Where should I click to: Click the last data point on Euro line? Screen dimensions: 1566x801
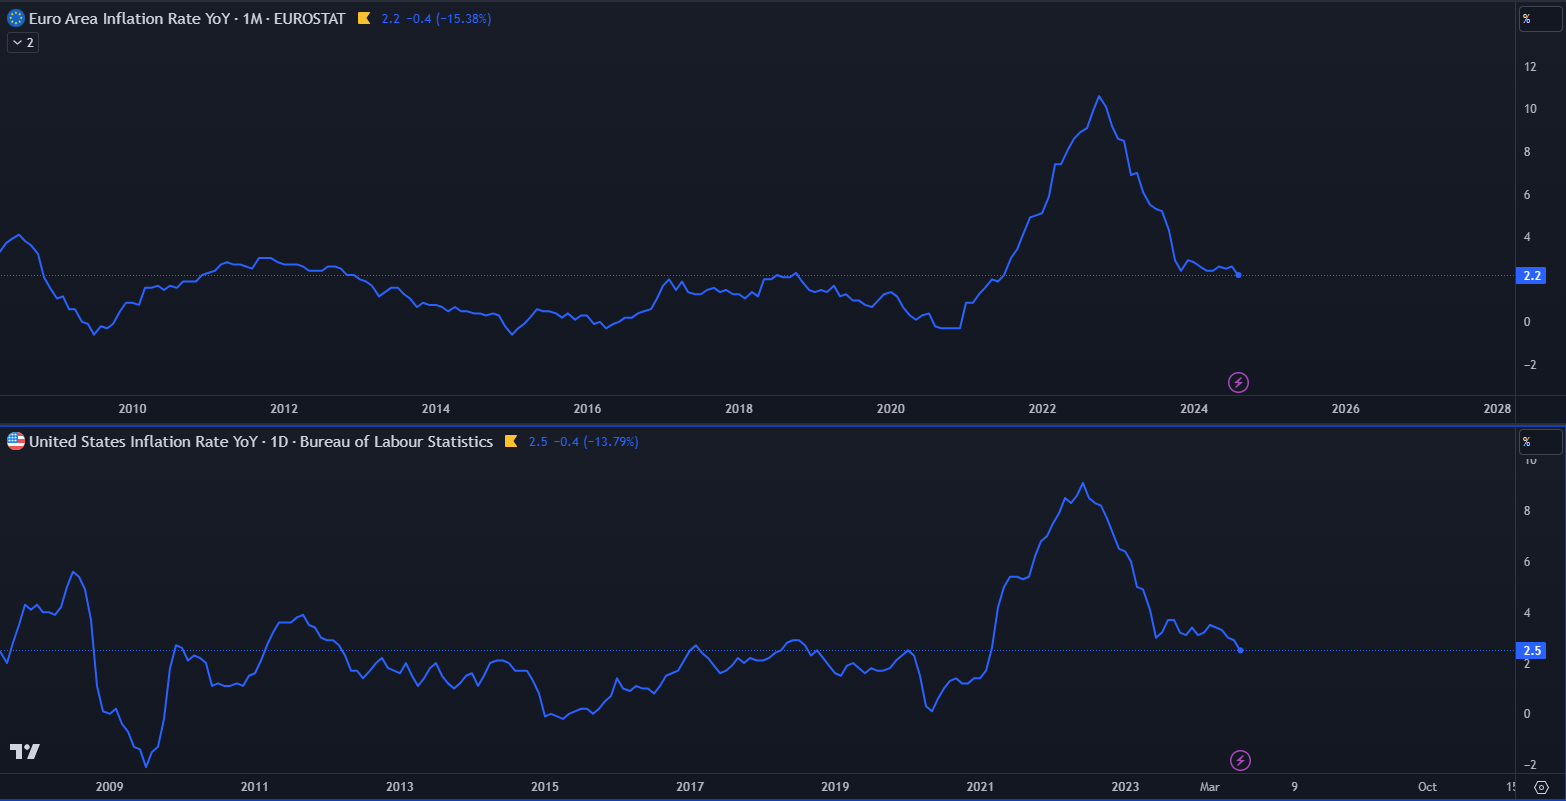point(1239,275)
